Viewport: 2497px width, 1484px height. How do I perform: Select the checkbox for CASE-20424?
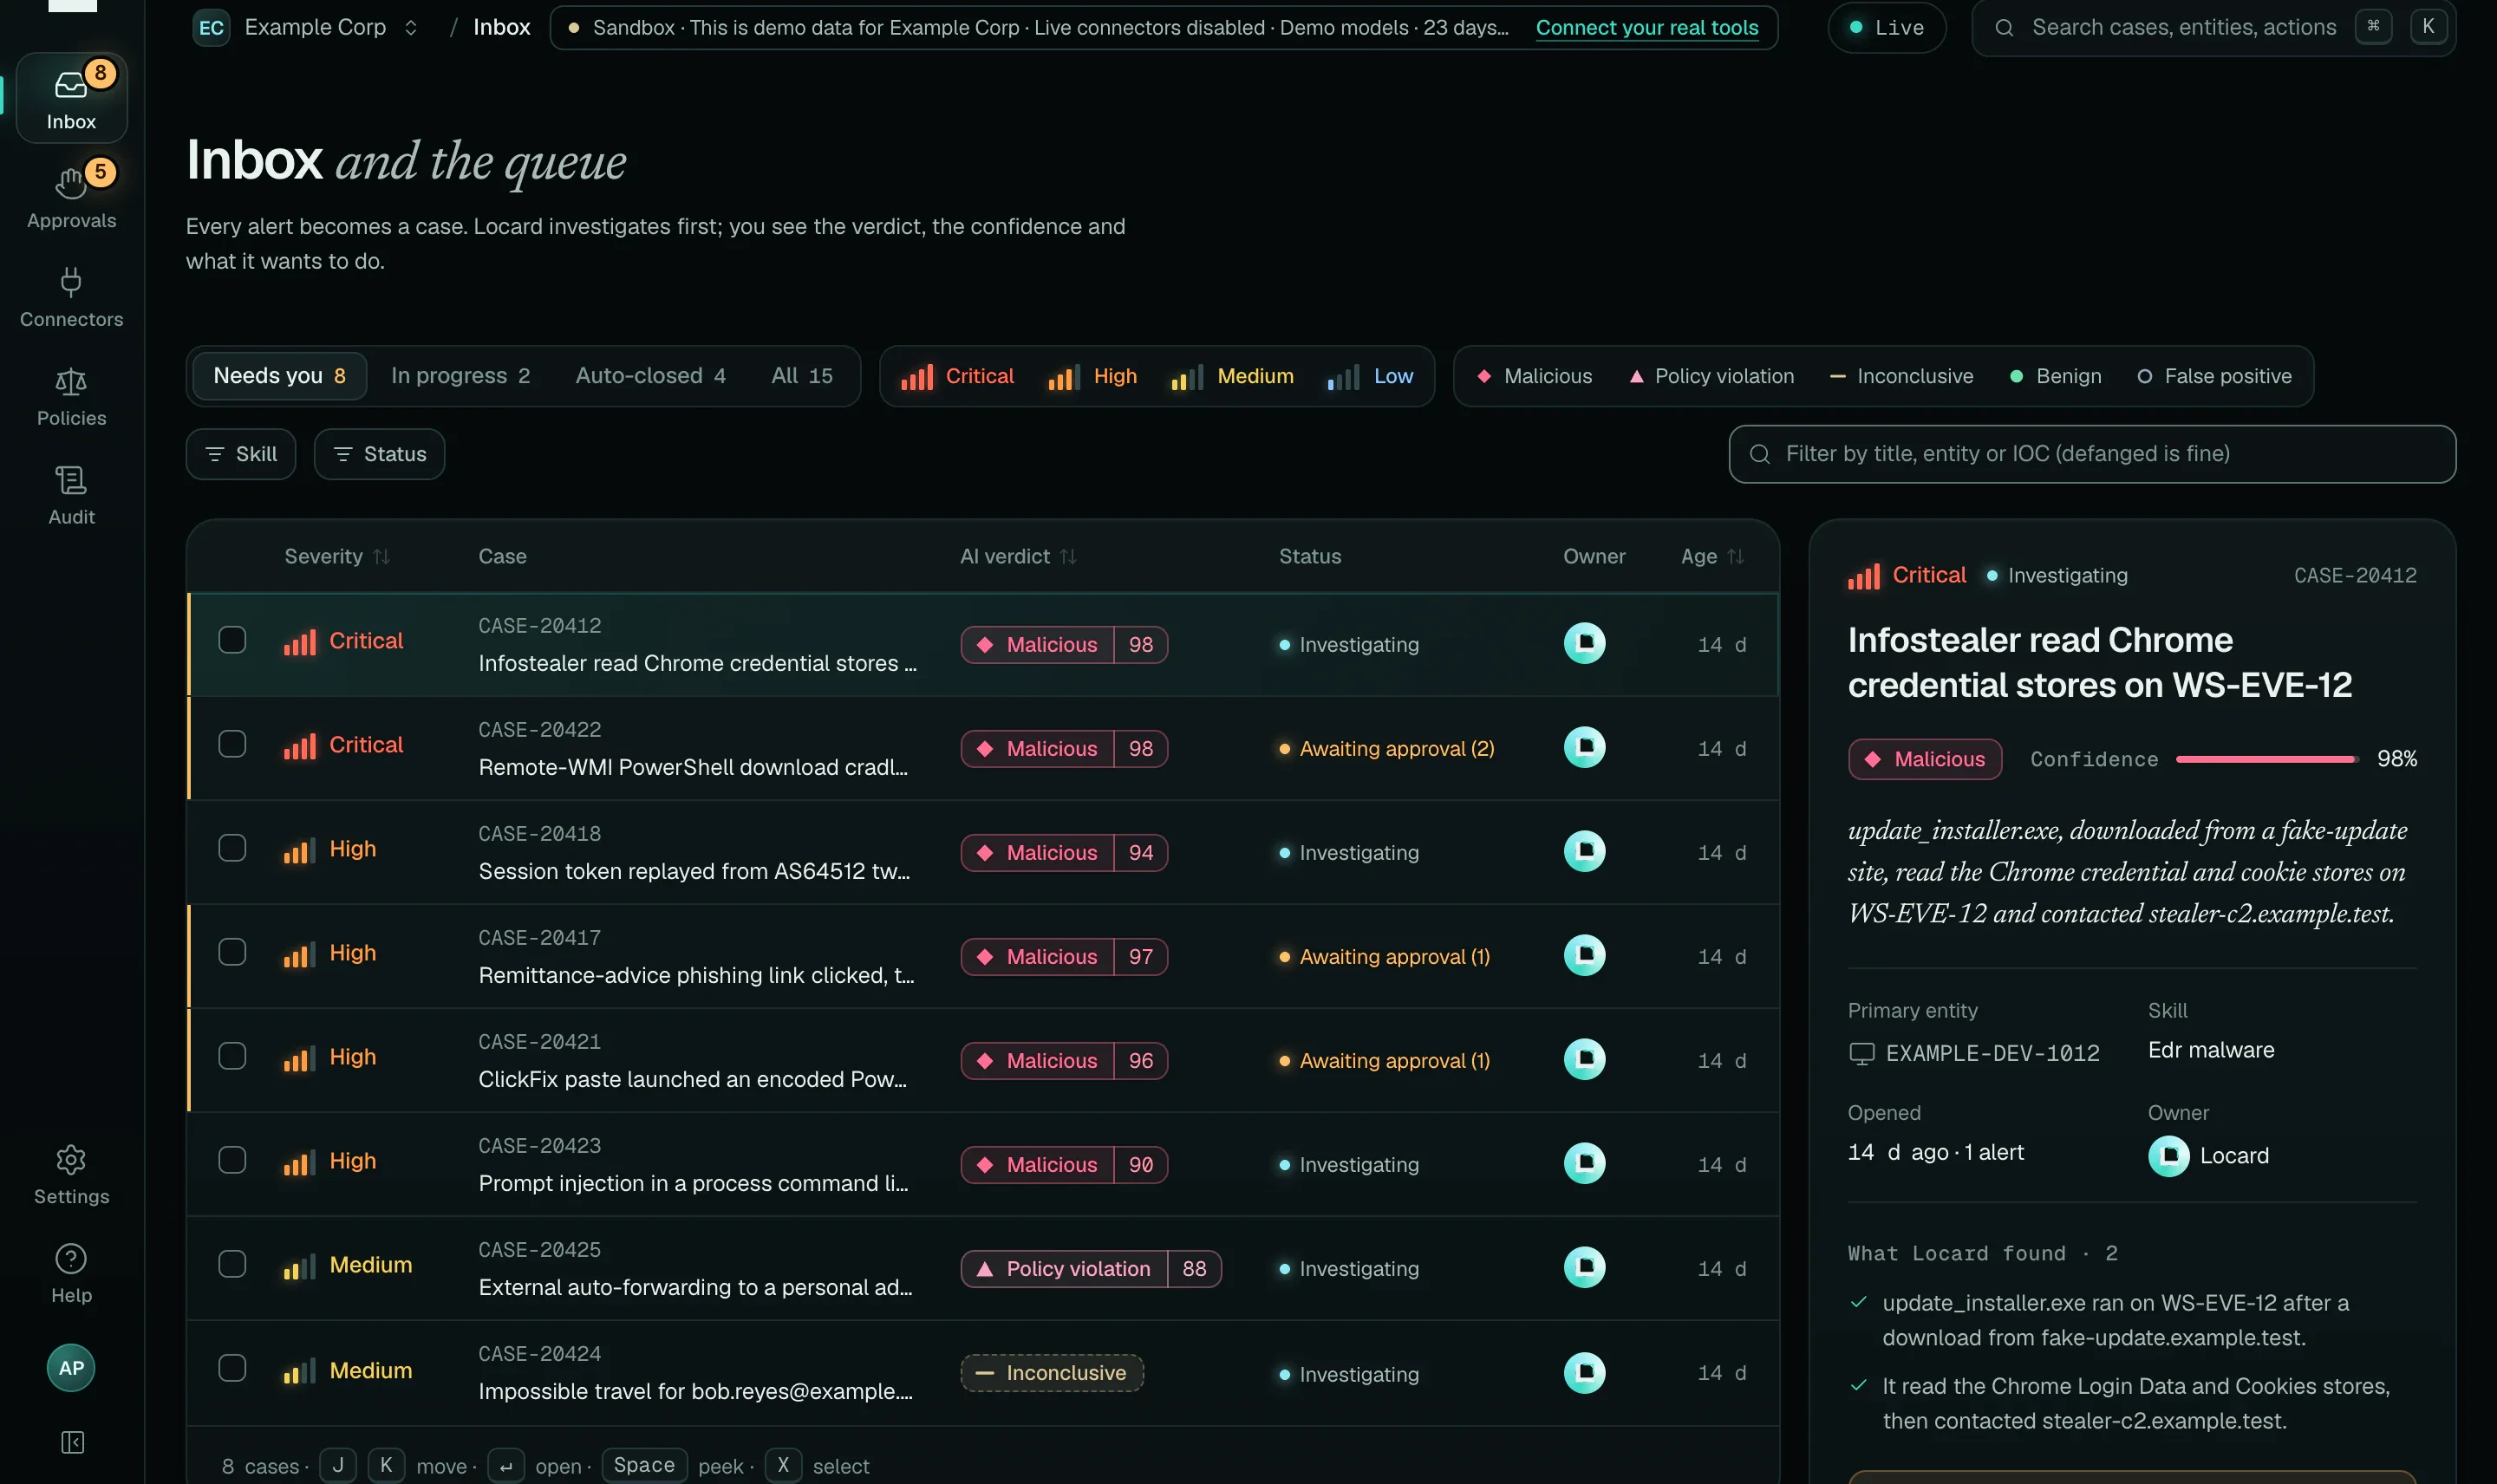(x=232, y=1367)
